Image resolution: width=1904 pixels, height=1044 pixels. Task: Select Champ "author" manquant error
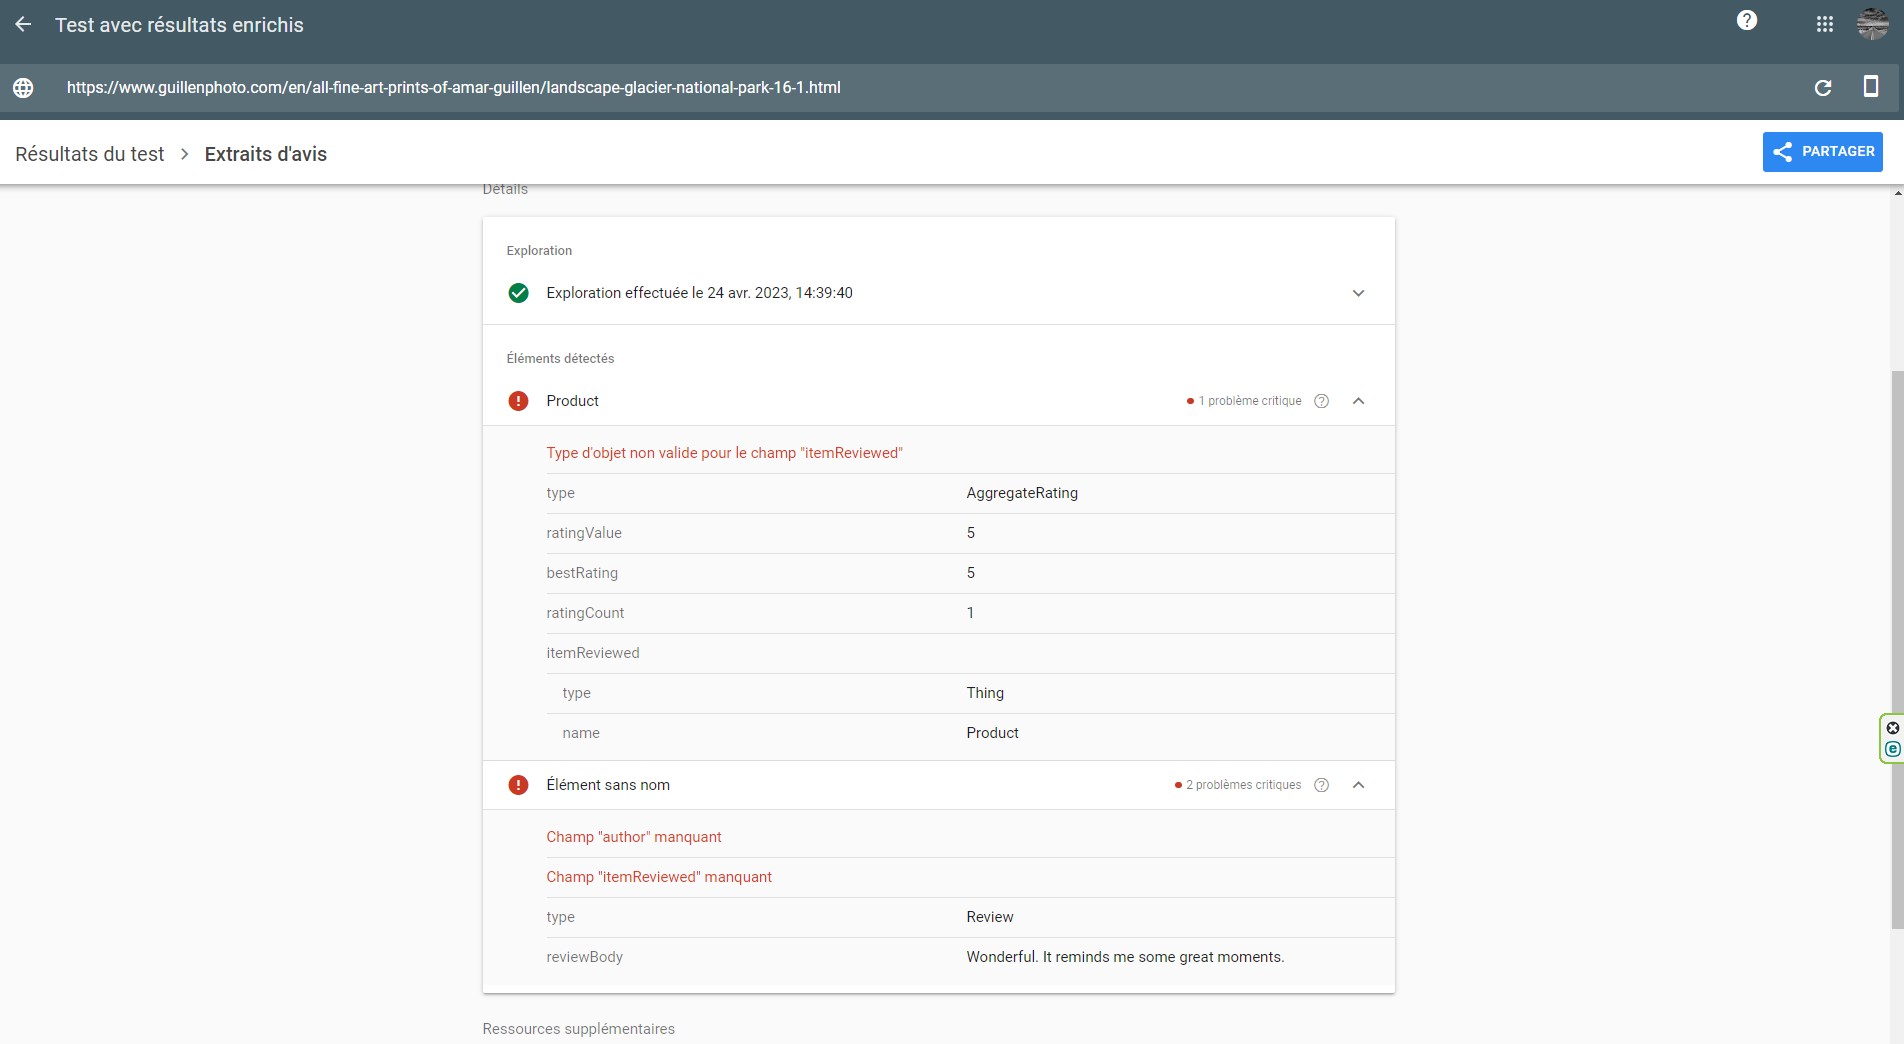pyautogui.click(x=633, y=837)
